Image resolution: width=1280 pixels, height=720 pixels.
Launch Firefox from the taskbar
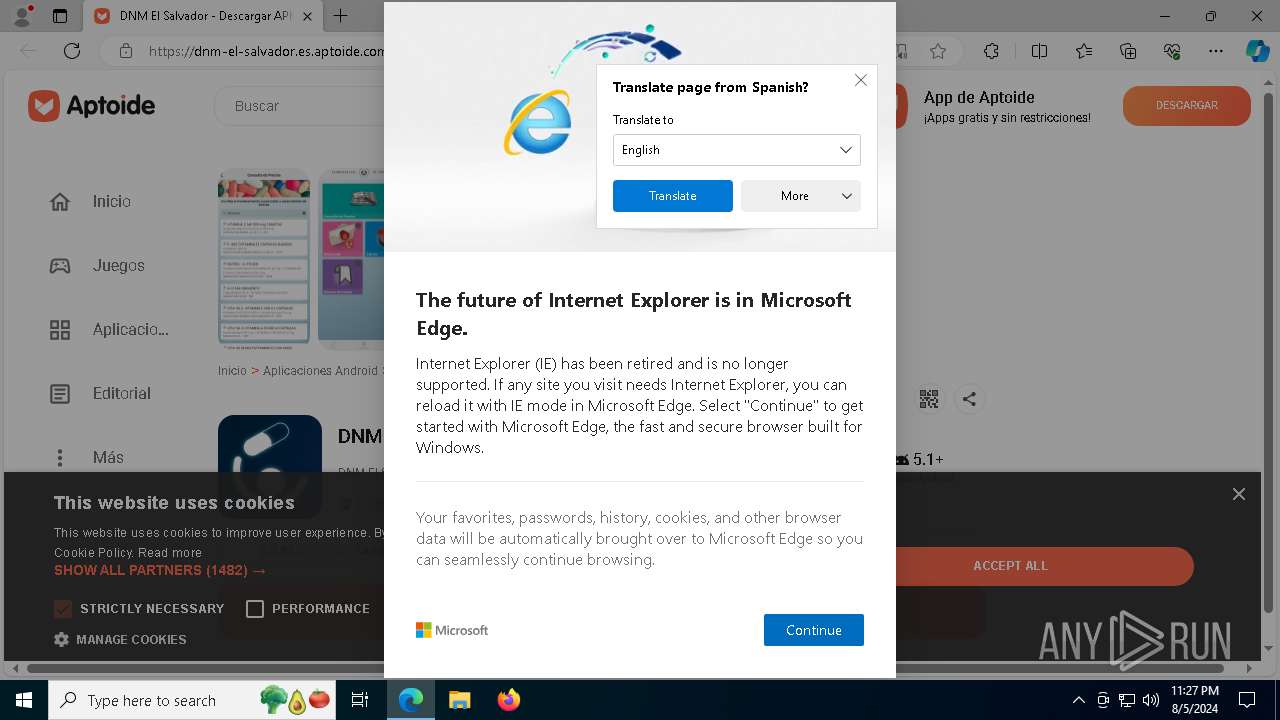tap(508, 700)
